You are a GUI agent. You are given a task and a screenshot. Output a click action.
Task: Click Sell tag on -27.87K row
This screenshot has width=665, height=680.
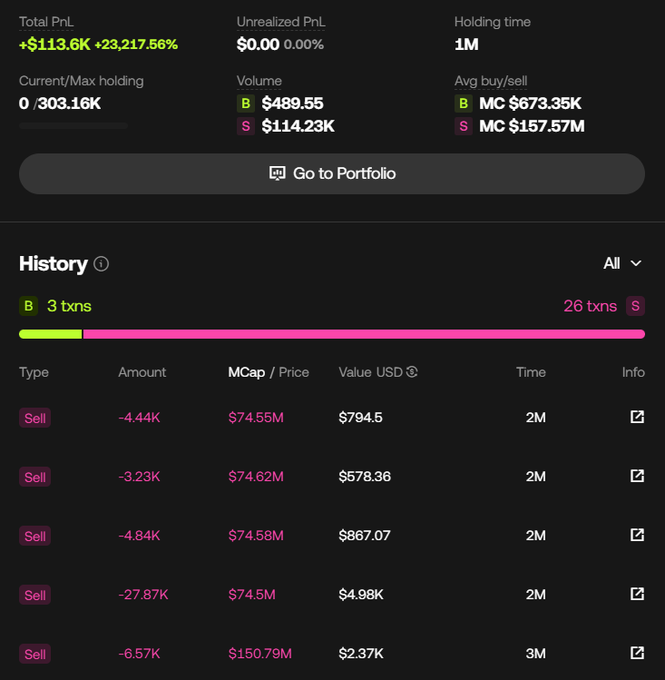click(x=35, y=595)
